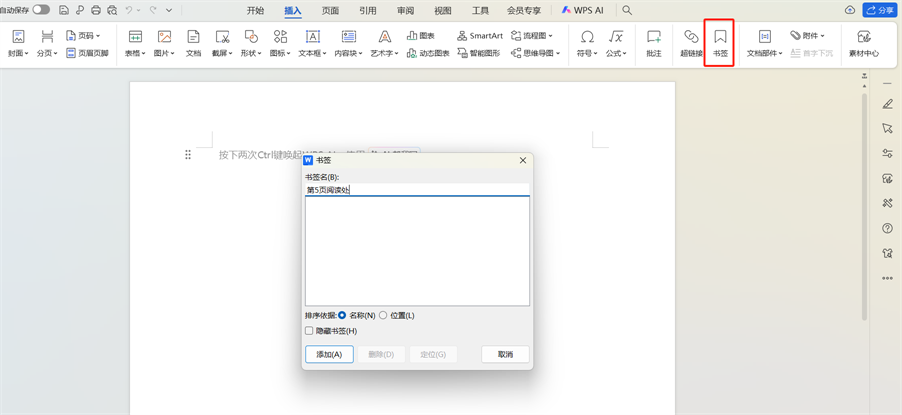
Task: Click the 书签 bookmark icon in ribbon
Action: tap(720, 42)
